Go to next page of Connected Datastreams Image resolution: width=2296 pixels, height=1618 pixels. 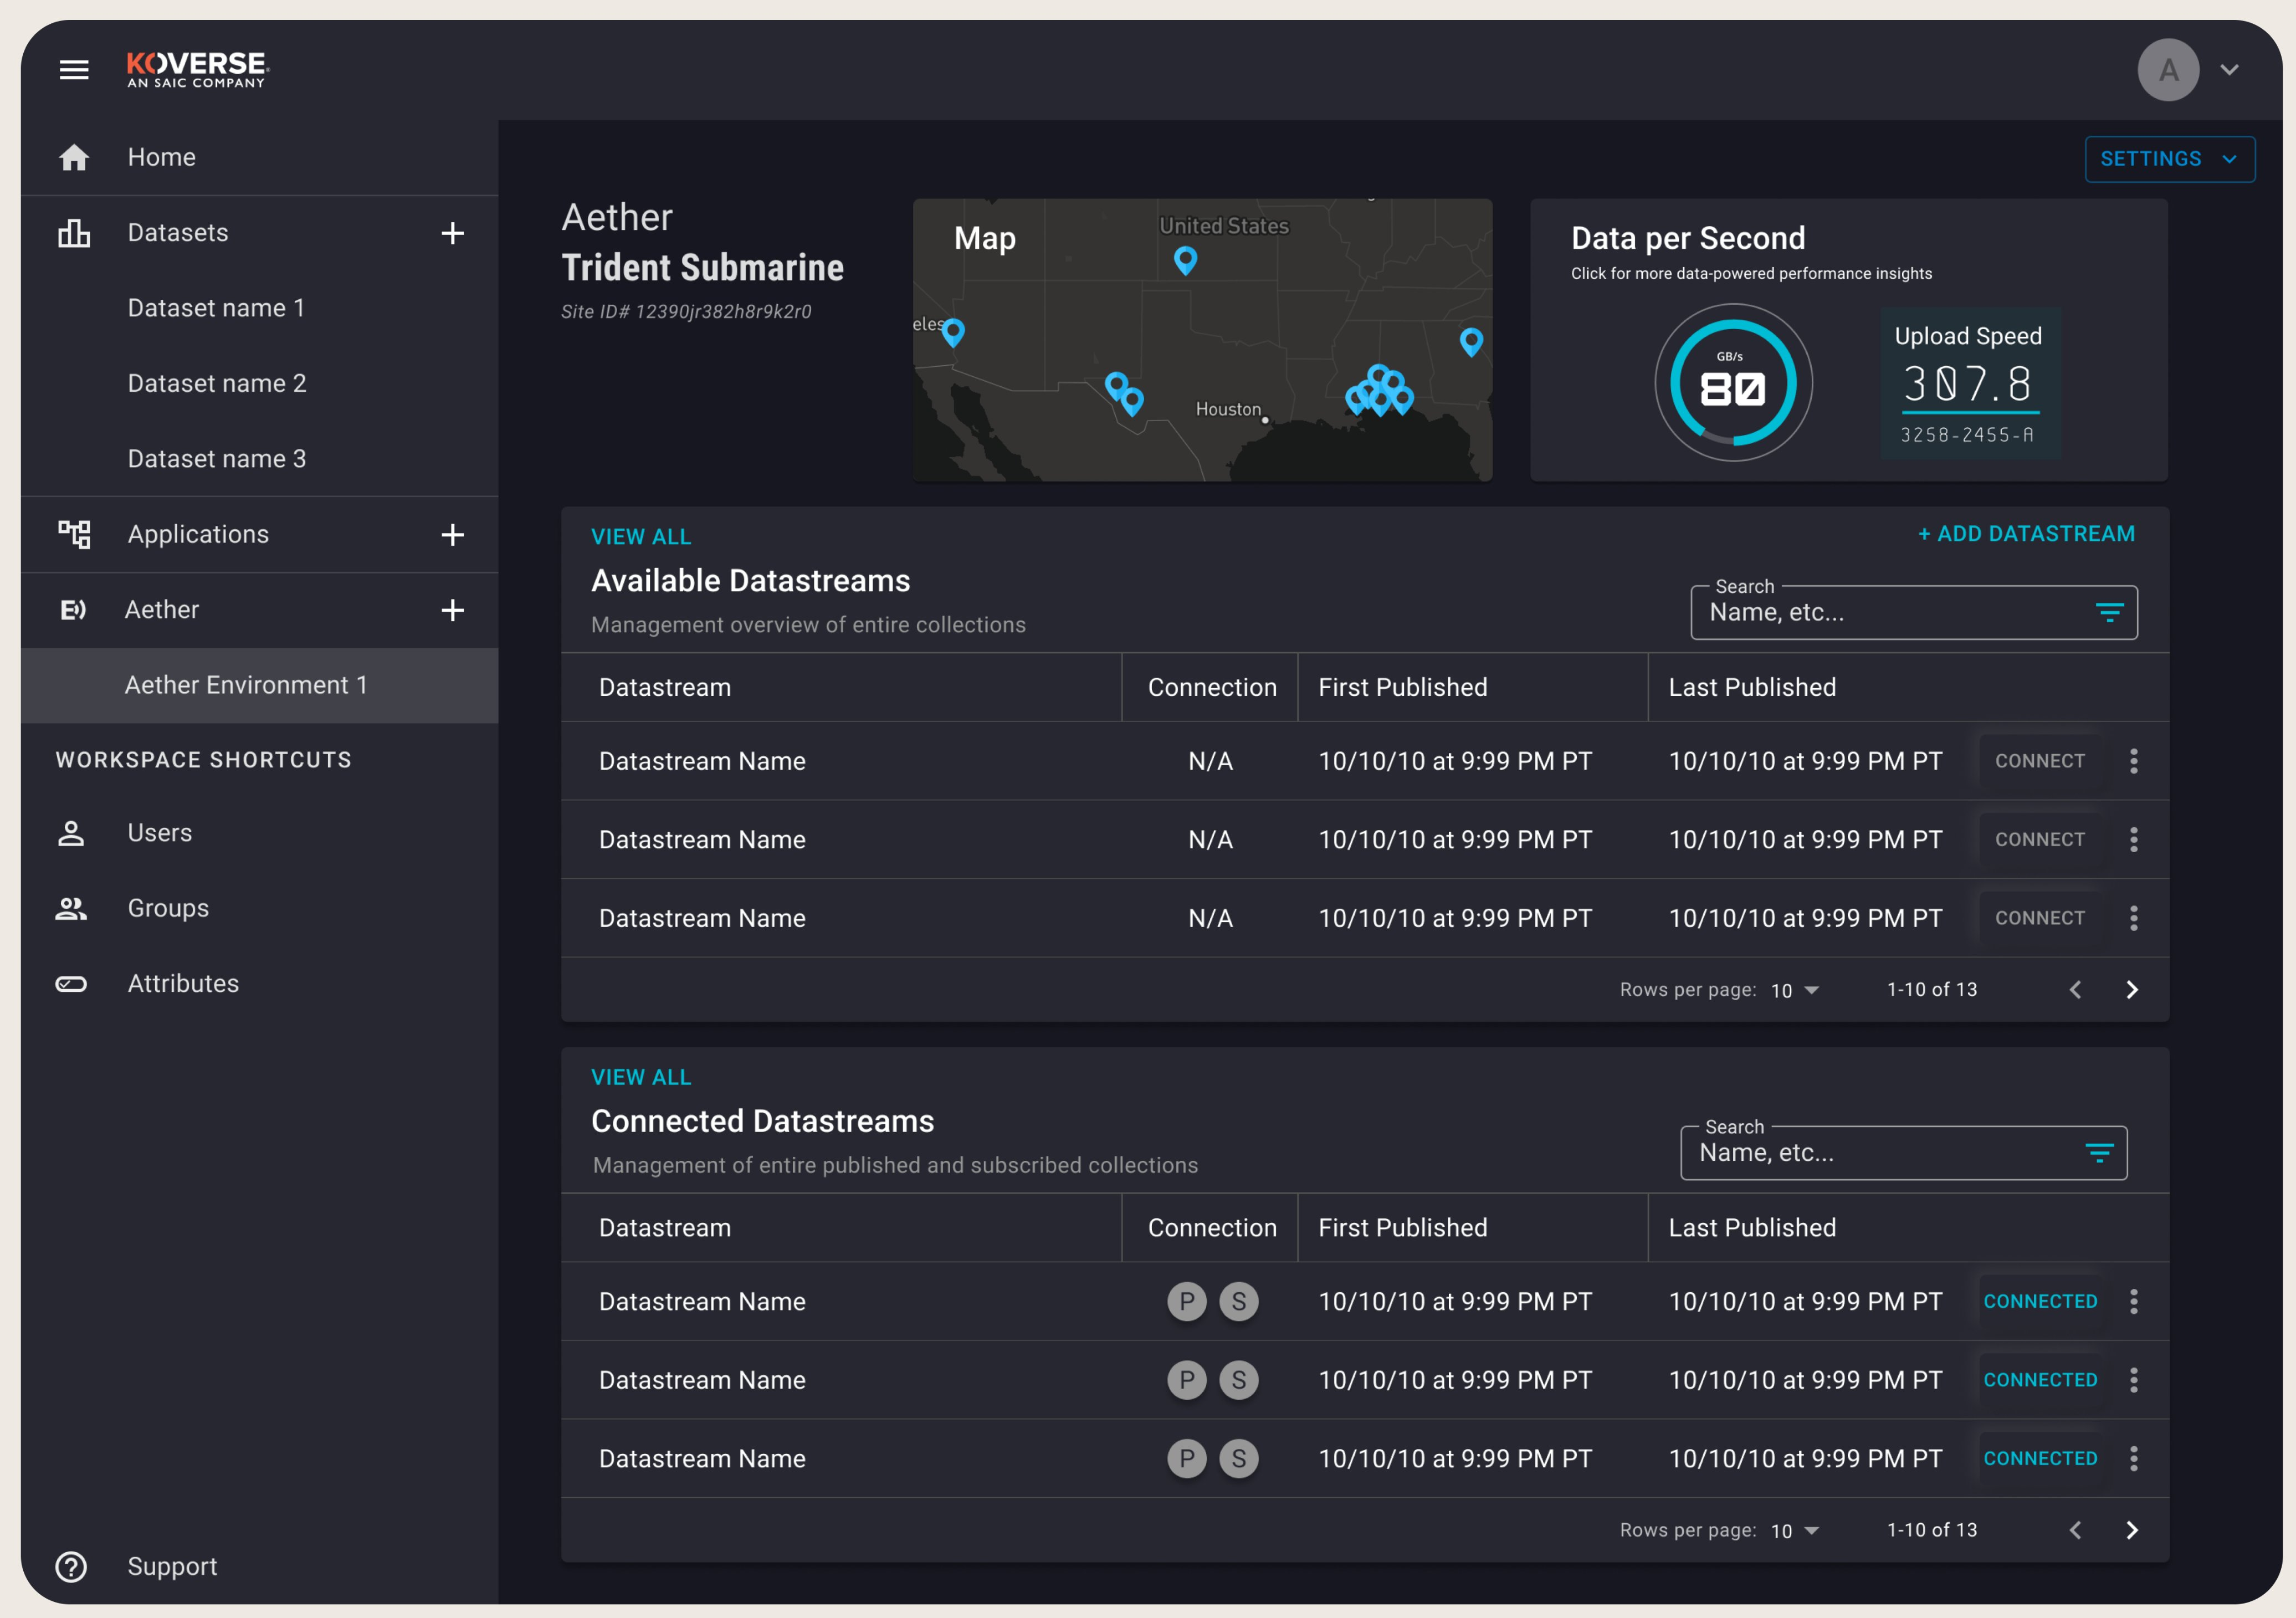pyautogui.click(x=2131, y=1531)
